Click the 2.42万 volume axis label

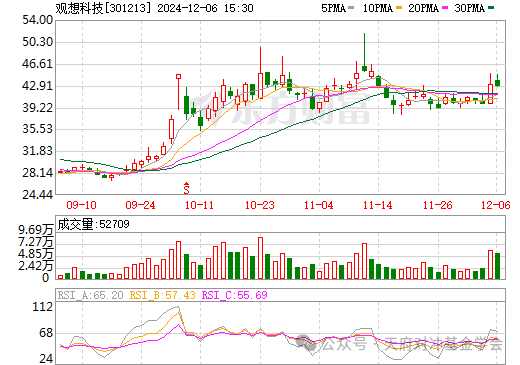(x=36, y=266)
